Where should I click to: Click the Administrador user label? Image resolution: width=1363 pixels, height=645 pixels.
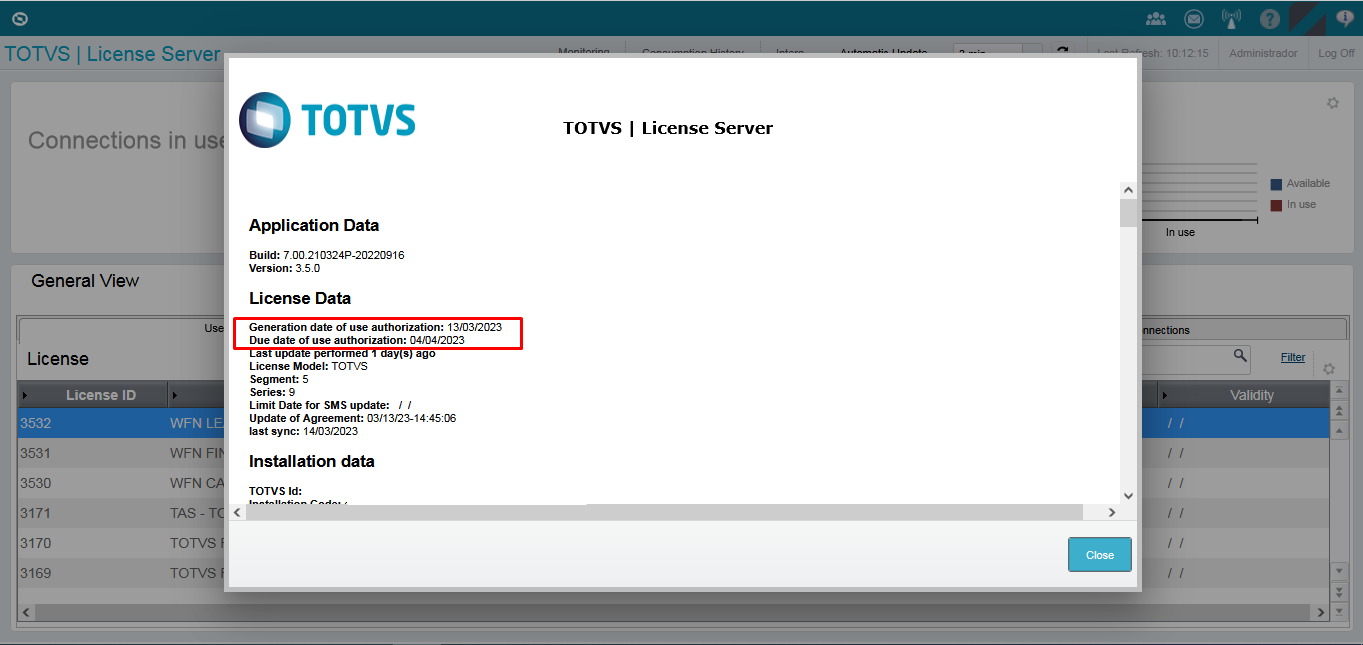(1263, 53)
